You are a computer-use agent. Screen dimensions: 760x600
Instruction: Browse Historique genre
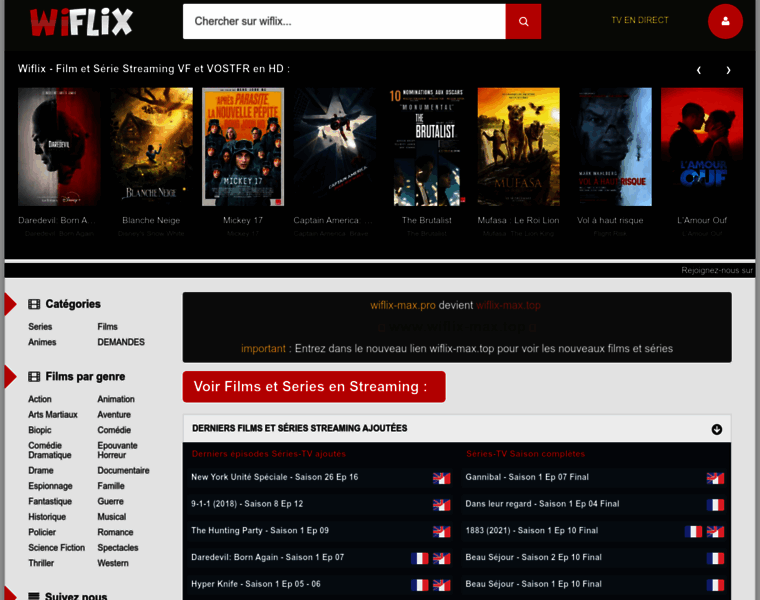tap(47, 517)
